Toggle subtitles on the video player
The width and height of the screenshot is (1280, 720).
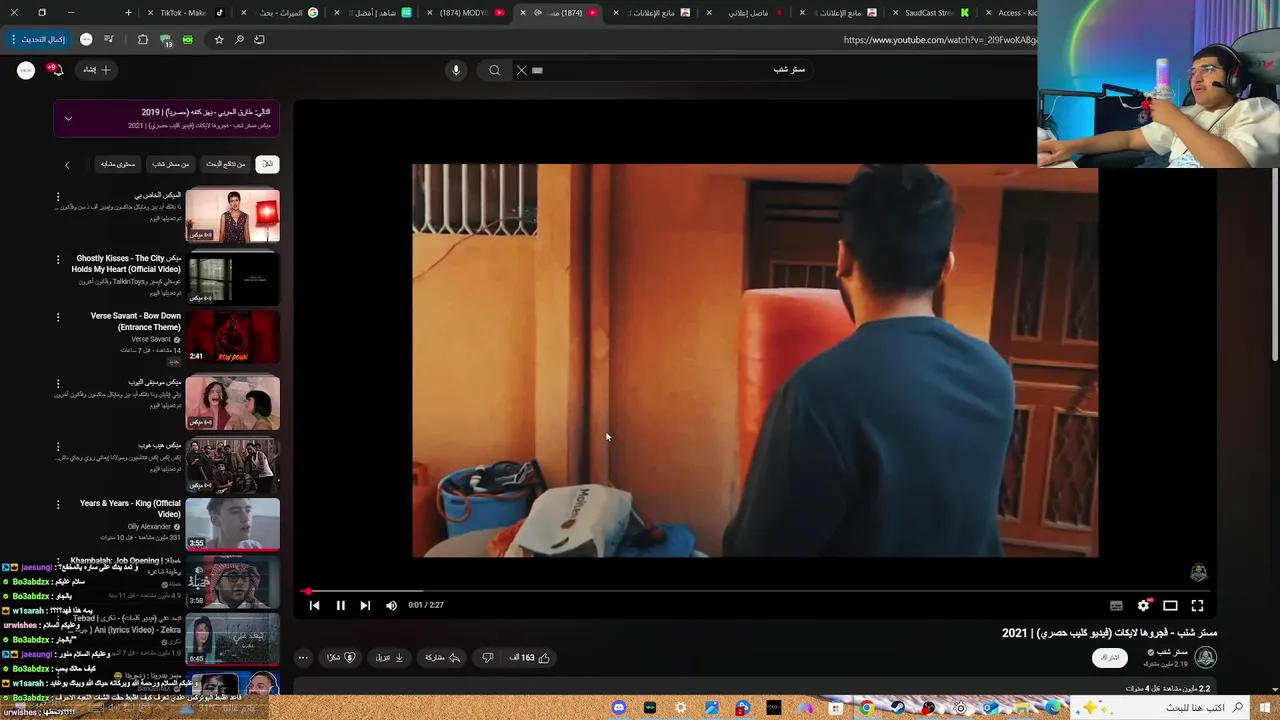1116,605
